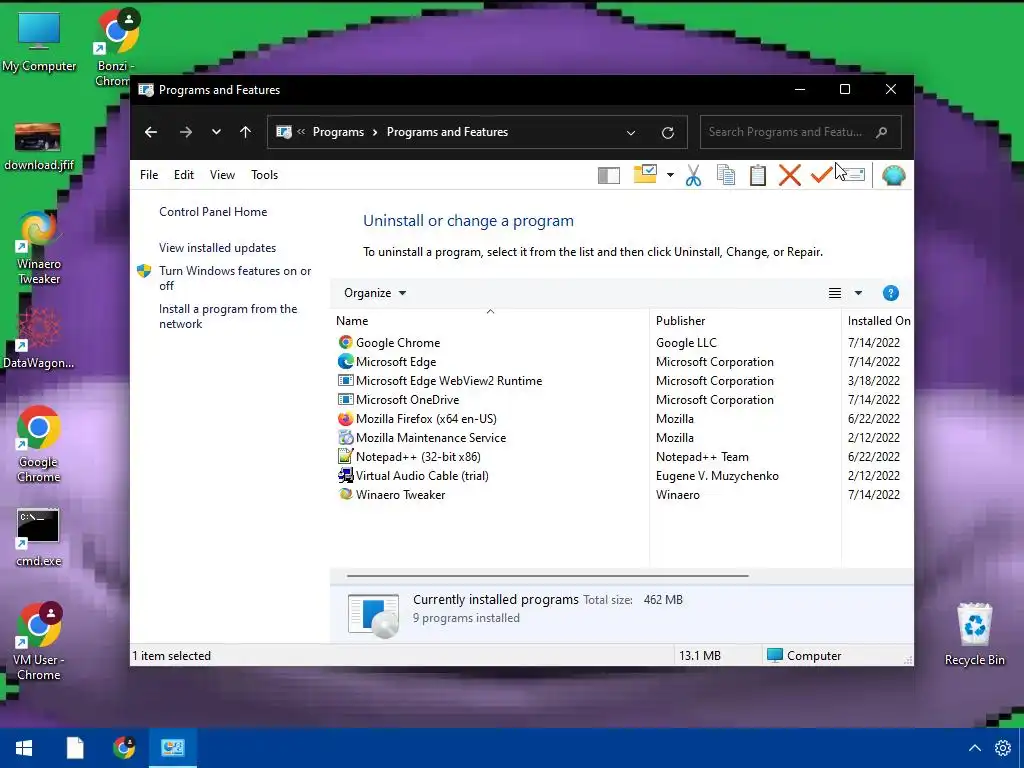This screenshot has height=768, width=1024.
Task: Click the Eugene V. Muzychenko publisher cell
Action: (x=717, y=475)
